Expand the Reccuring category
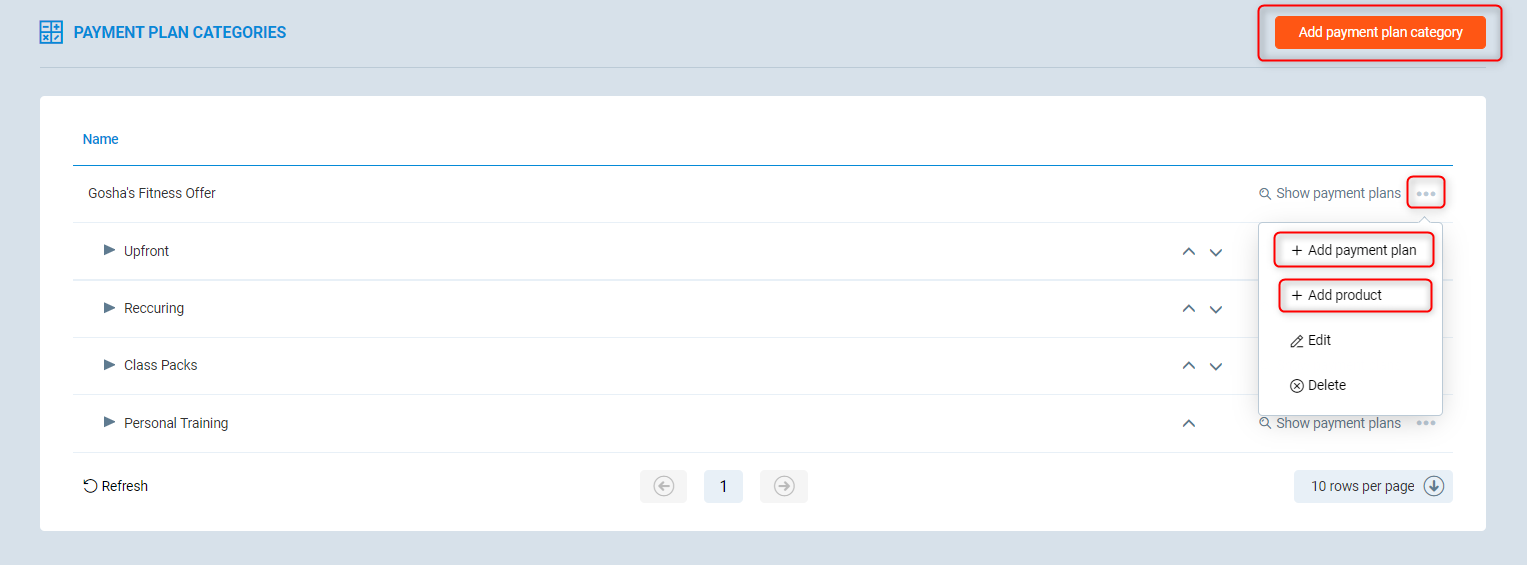1527x565 pixels. pos(110,308)
